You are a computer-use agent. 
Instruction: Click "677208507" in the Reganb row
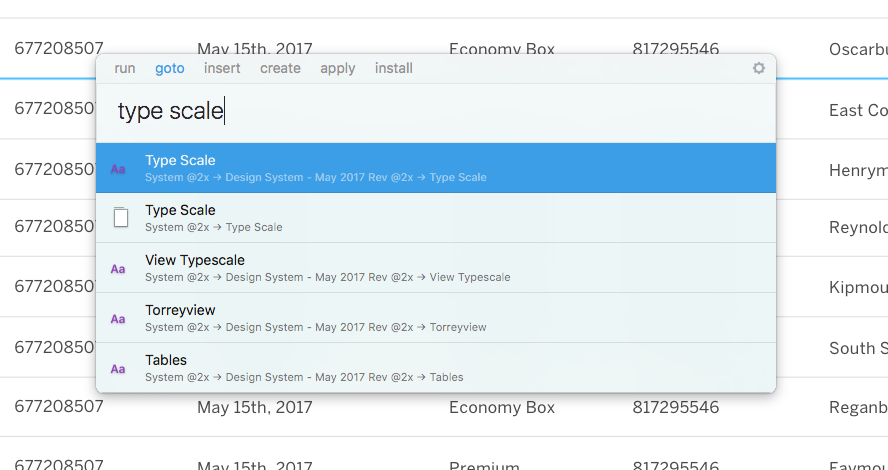click(59, 406)
